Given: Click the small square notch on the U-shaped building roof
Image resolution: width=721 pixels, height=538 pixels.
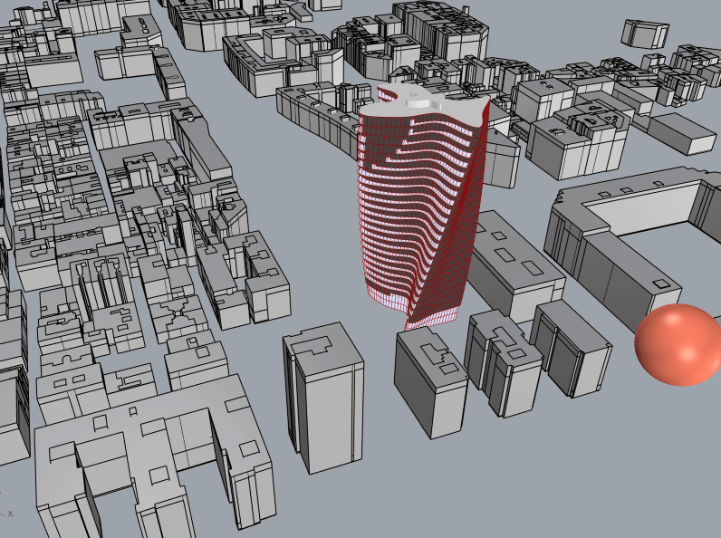Looking at the screenshot, I should tap(661, 285).
